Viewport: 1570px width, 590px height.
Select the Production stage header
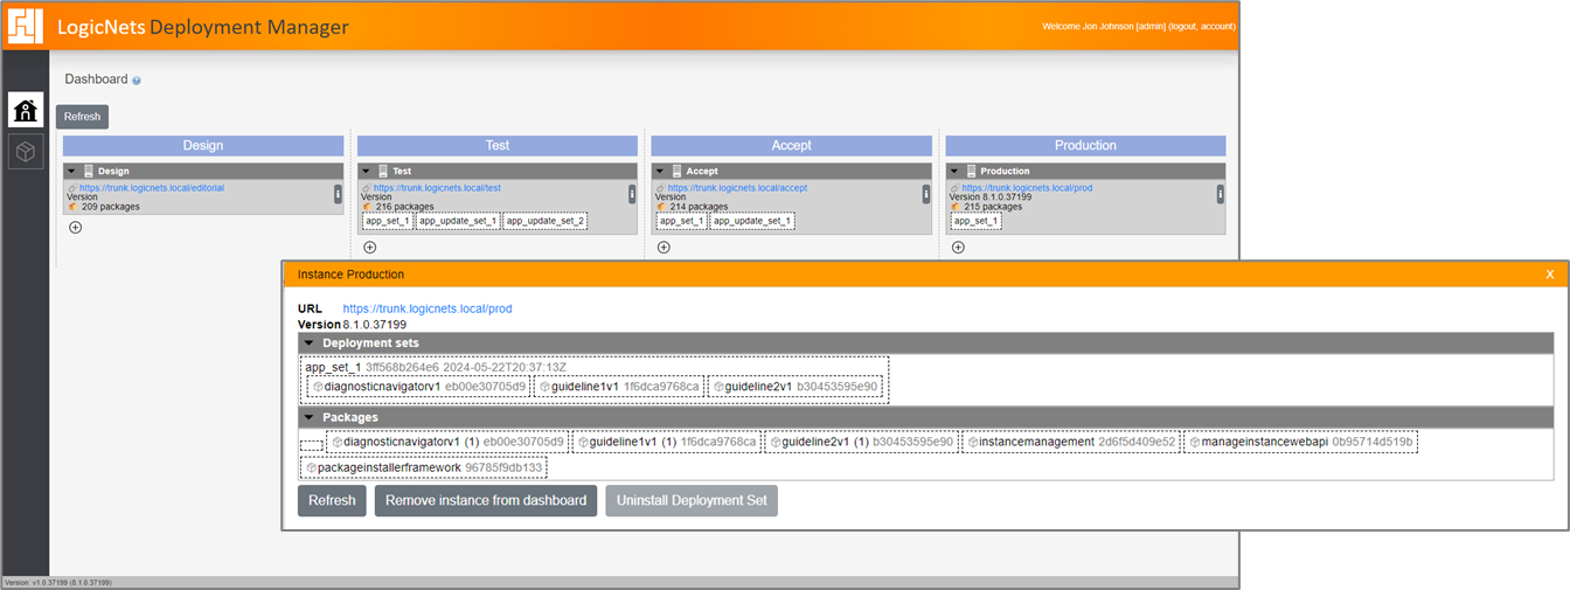click(1085, 146)
